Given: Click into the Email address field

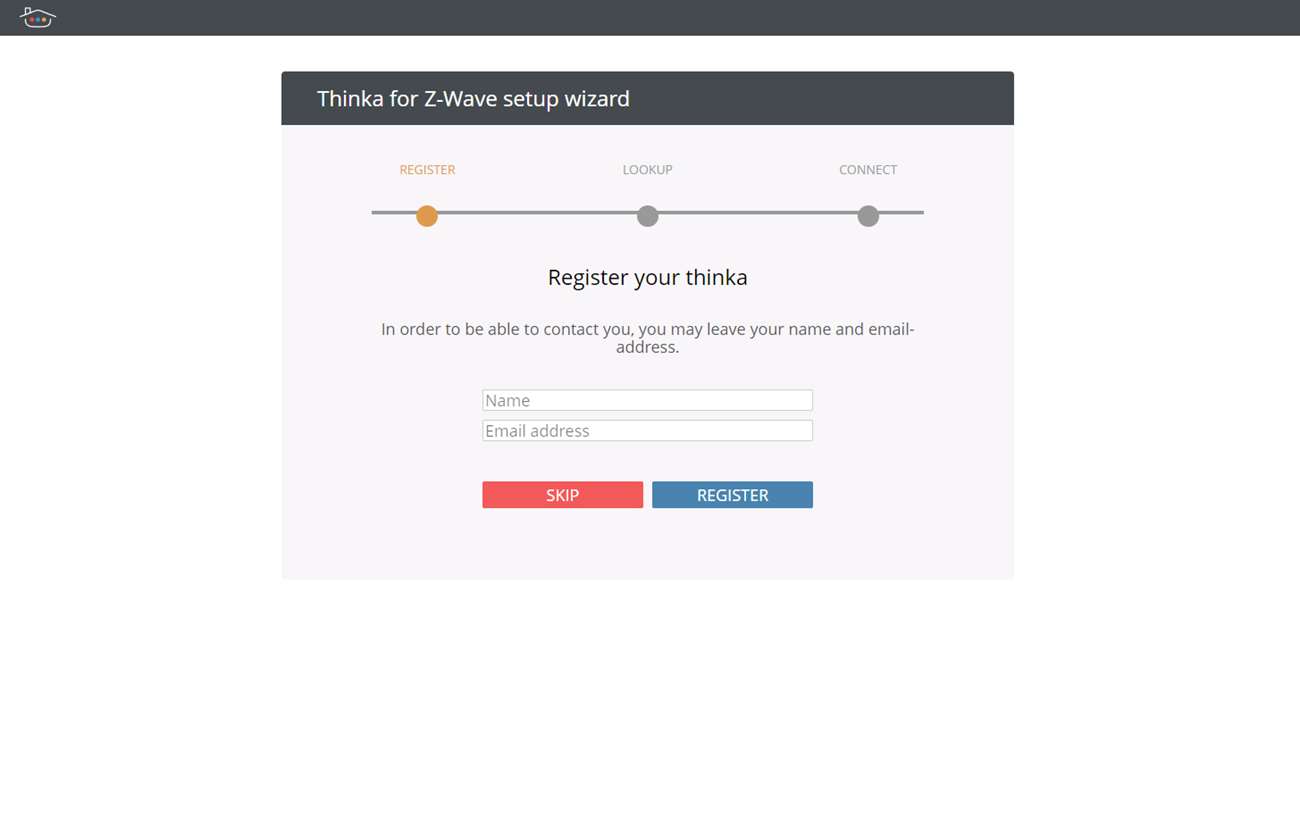Looking at the screenshot, I should point(647,431).
